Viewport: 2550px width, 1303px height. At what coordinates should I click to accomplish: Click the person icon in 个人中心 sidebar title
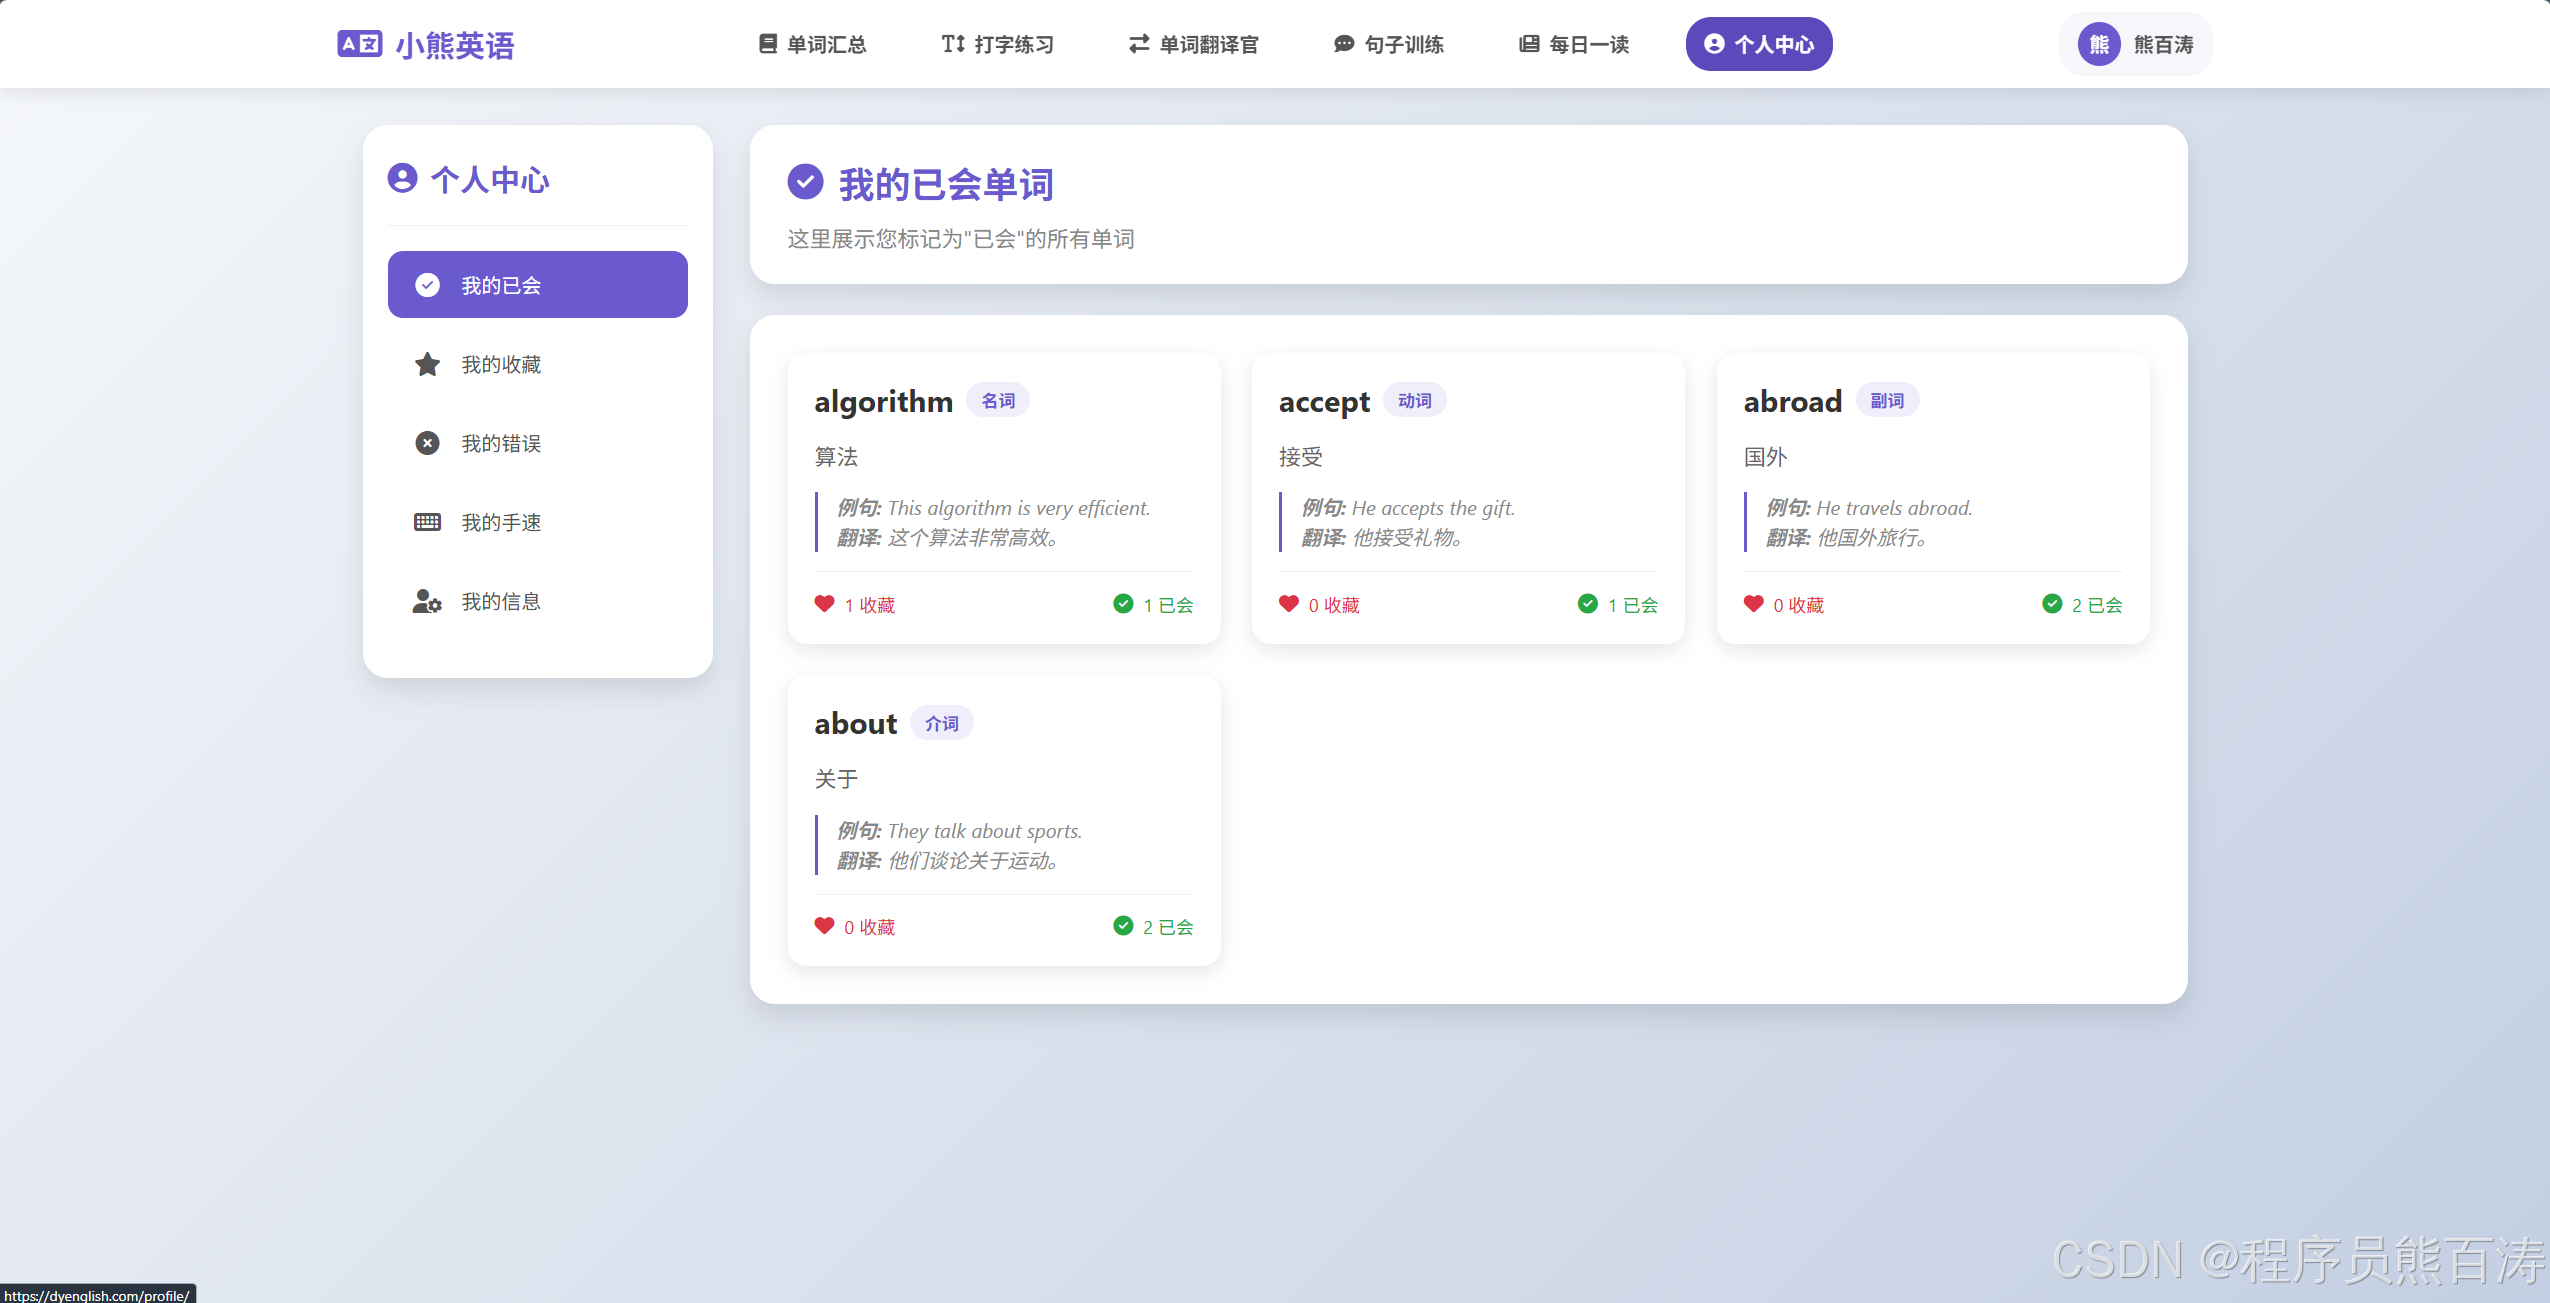coord(402,178)
